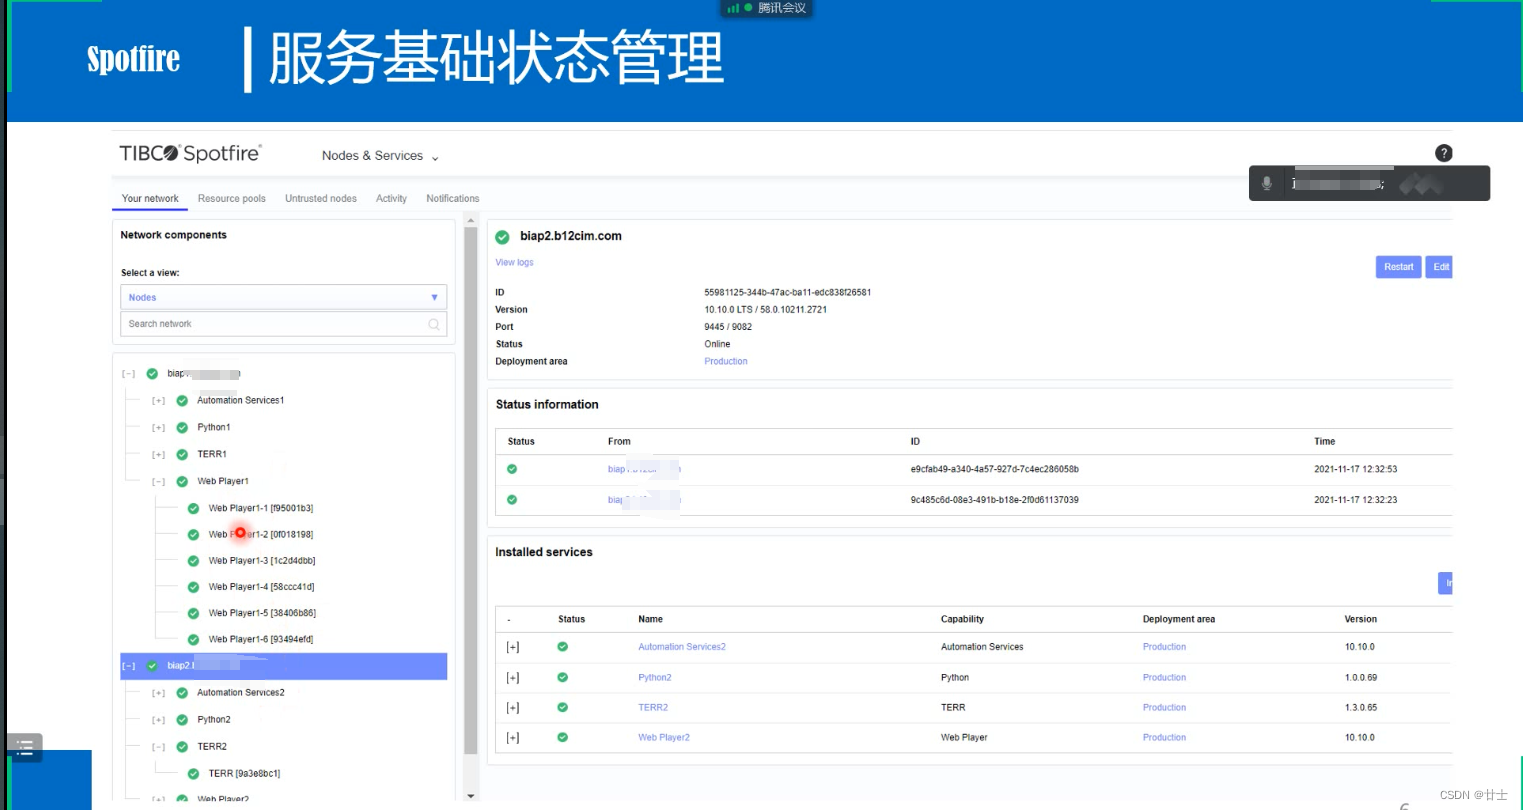Viewport: 1523px width, 810px height.
Task: Click status icon in Automation Services2 installed row
Action: (x=562, y=647)
